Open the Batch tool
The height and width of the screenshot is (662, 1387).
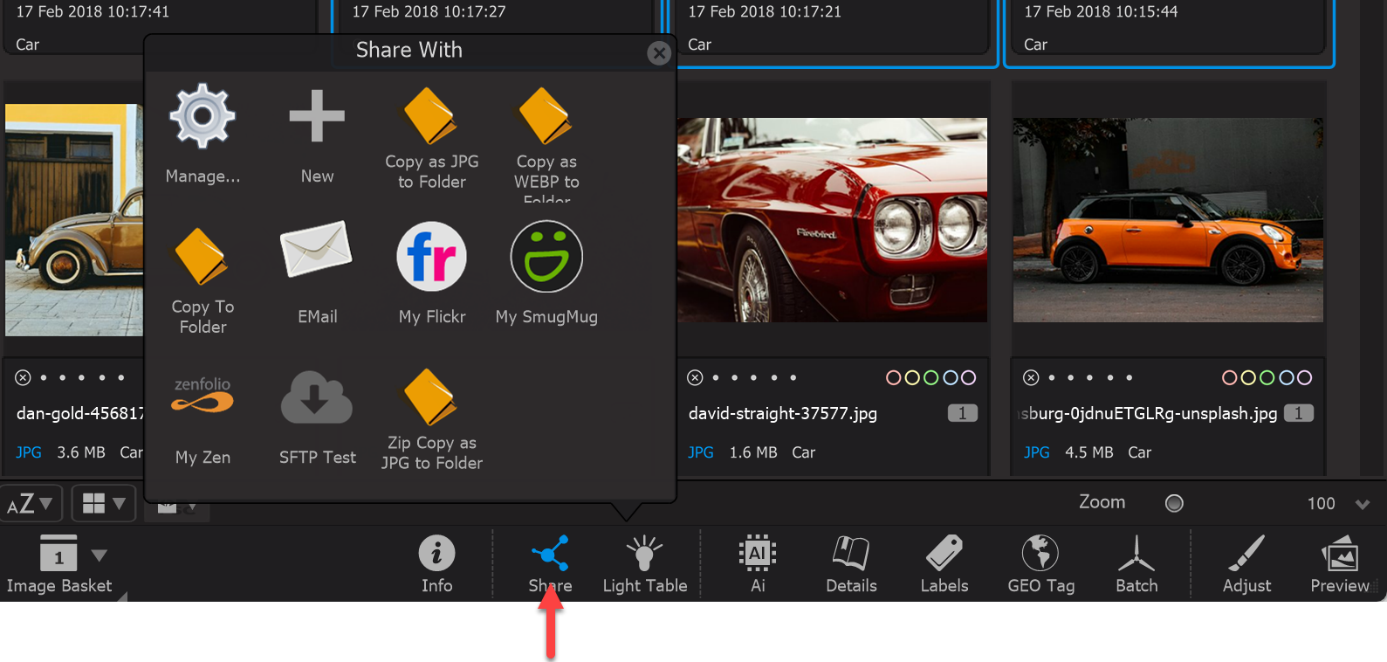point(1136,565)
